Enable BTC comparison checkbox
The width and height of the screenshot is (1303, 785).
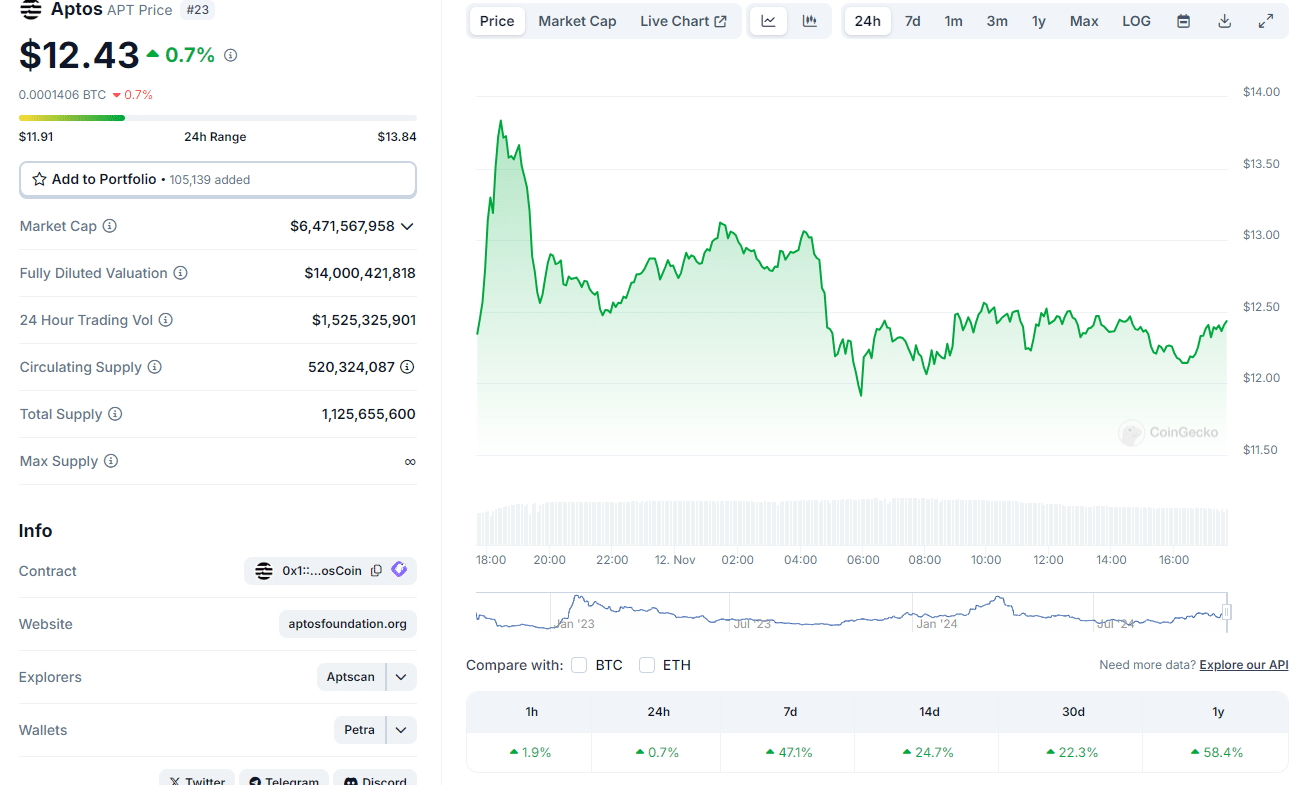pos(579,665)
